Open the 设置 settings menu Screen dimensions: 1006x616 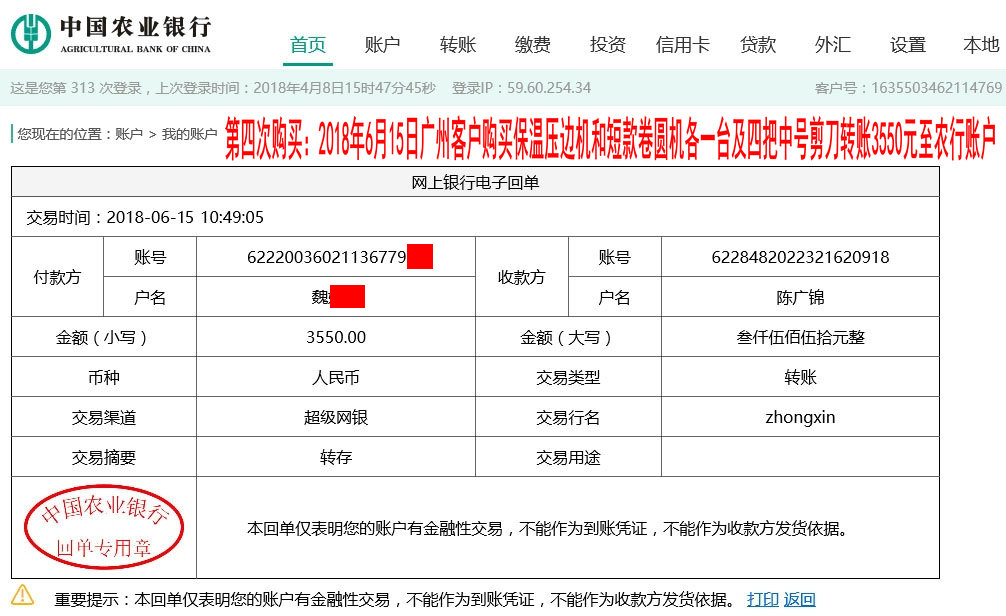(x=906, y=43)
